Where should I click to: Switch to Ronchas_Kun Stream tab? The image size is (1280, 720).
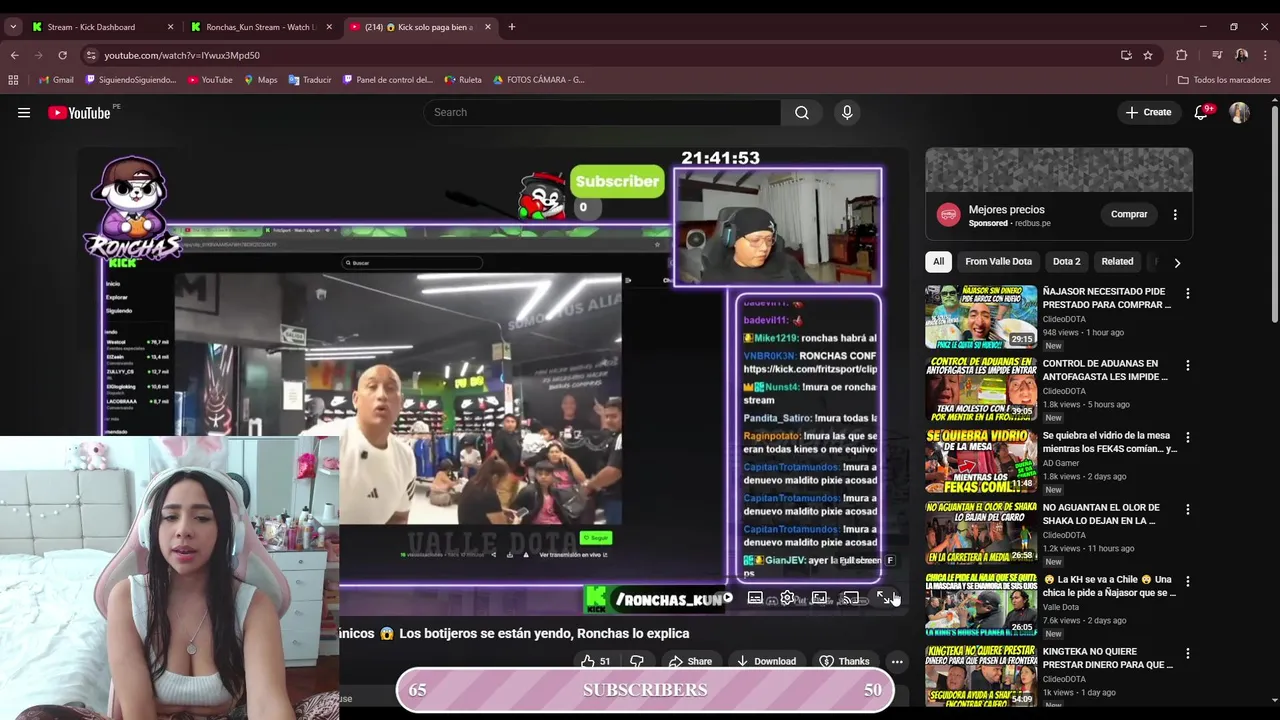click(261, 27)
